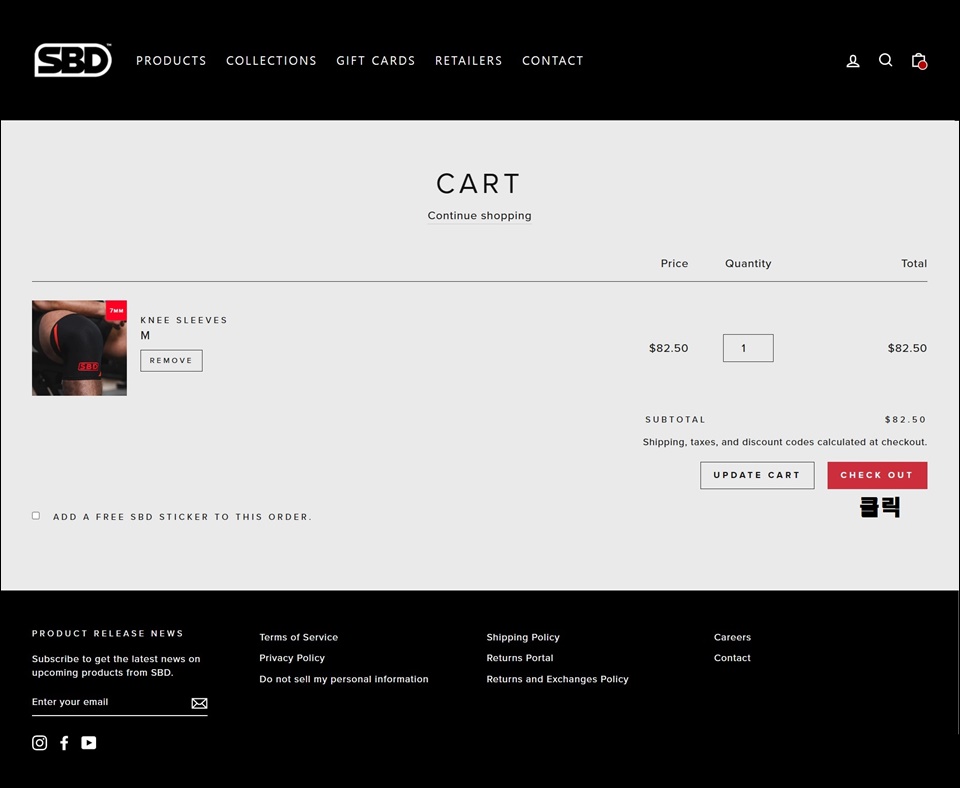The height and width of the screenshot is (788, 960).
Task: Open Returns Portal footer link
Action: coord(520,658)
